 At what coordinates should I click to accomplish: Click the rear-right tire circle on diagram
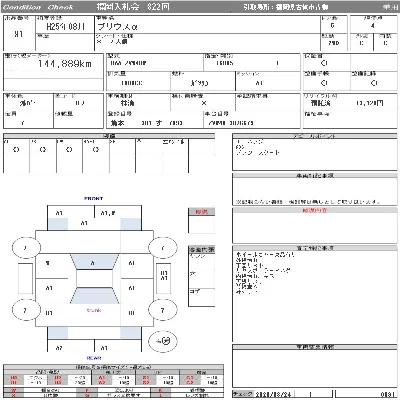click(x=162, y=310)
